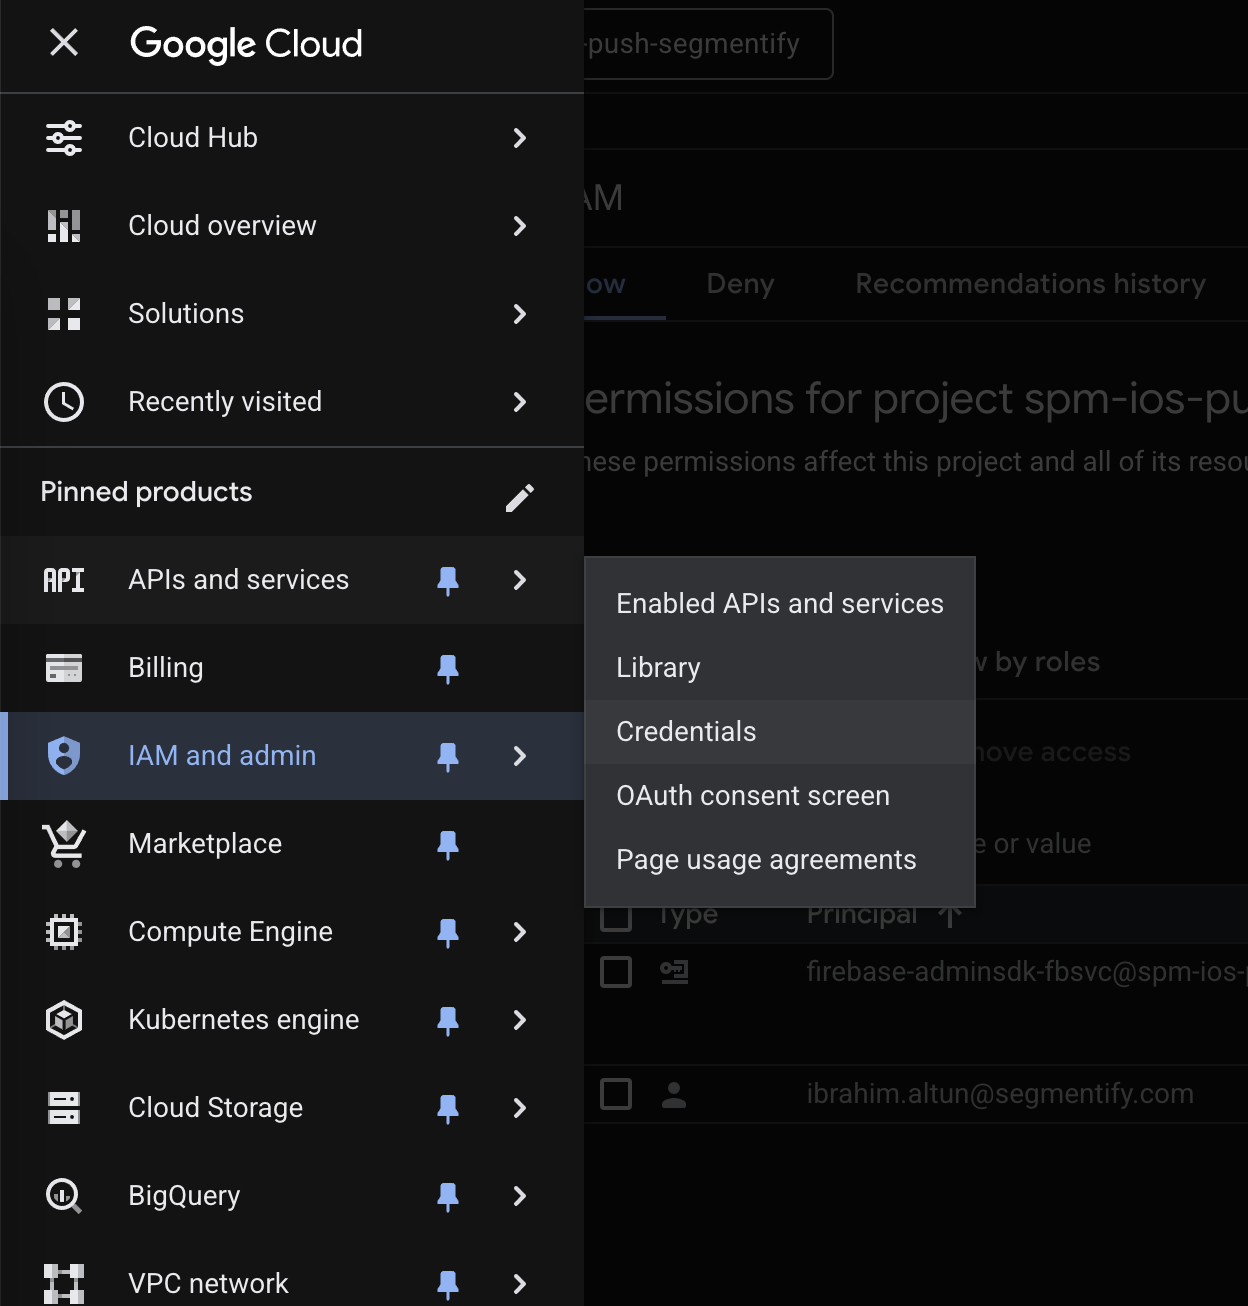The height and width of the screenshot is (1306, 1248).
Task: Expand the Cloud Hub submenu arrow
Action: click(x=520, y=138)
